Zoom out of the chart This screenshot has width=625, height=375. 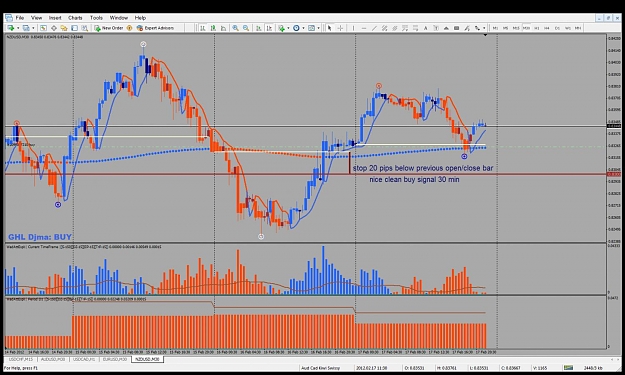pos(246,28)
